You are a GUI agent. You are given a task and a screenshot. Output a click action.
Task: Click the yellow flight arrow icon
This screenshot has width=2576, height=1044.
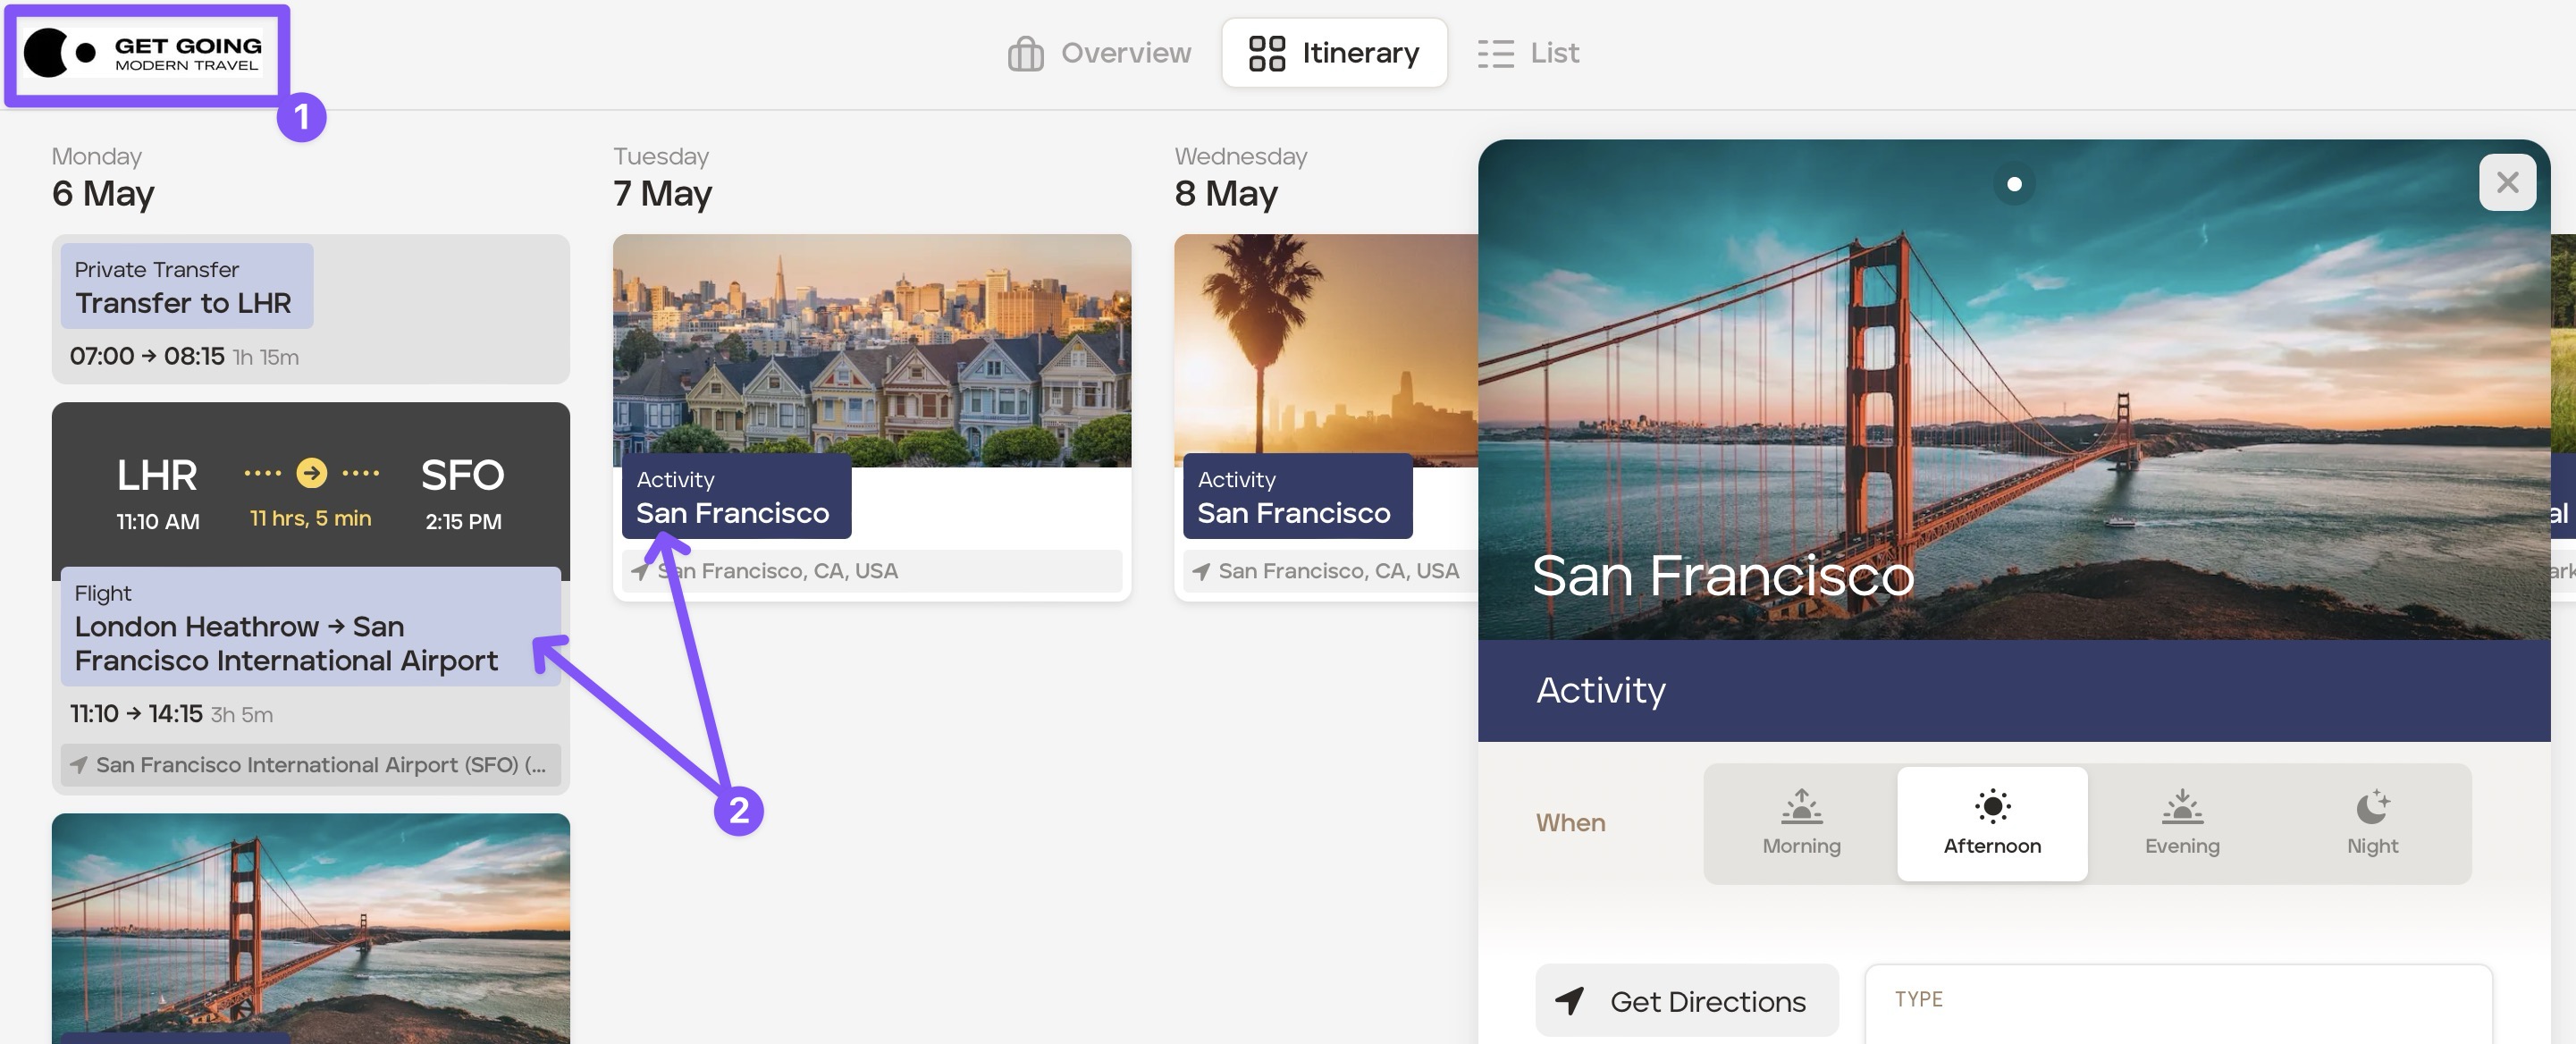click(312, 473)
